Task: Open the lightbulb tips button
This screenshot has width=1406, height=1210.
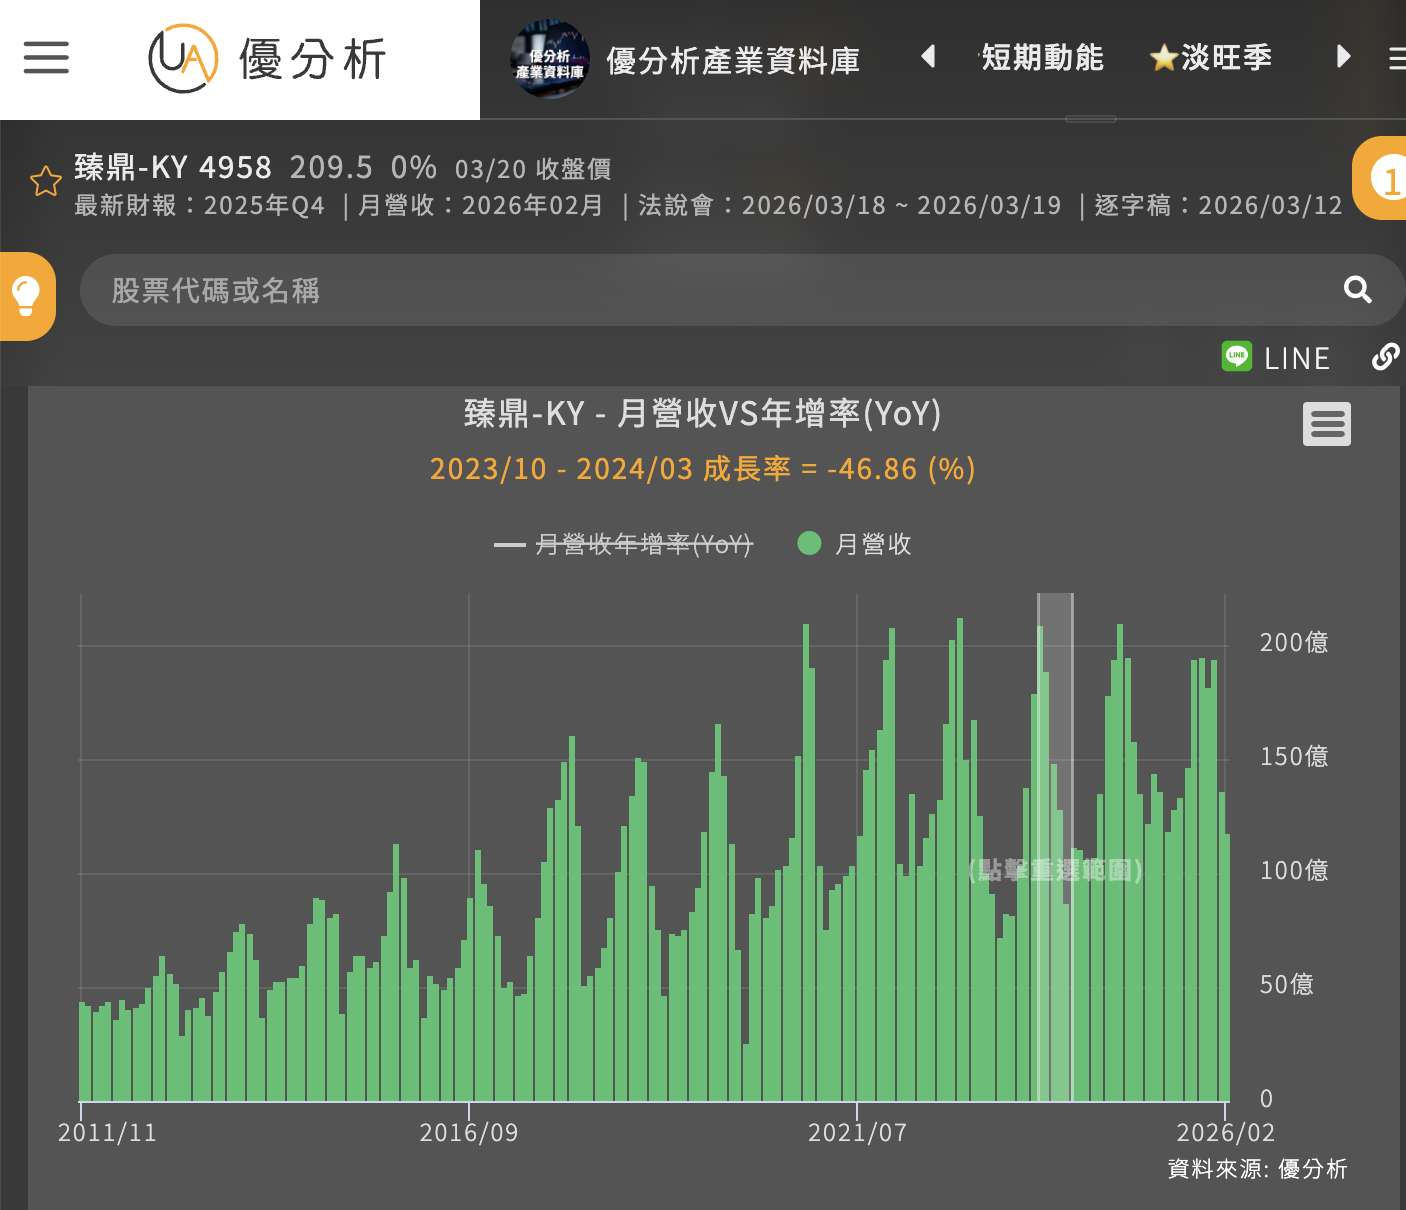Action: point(26,296)
